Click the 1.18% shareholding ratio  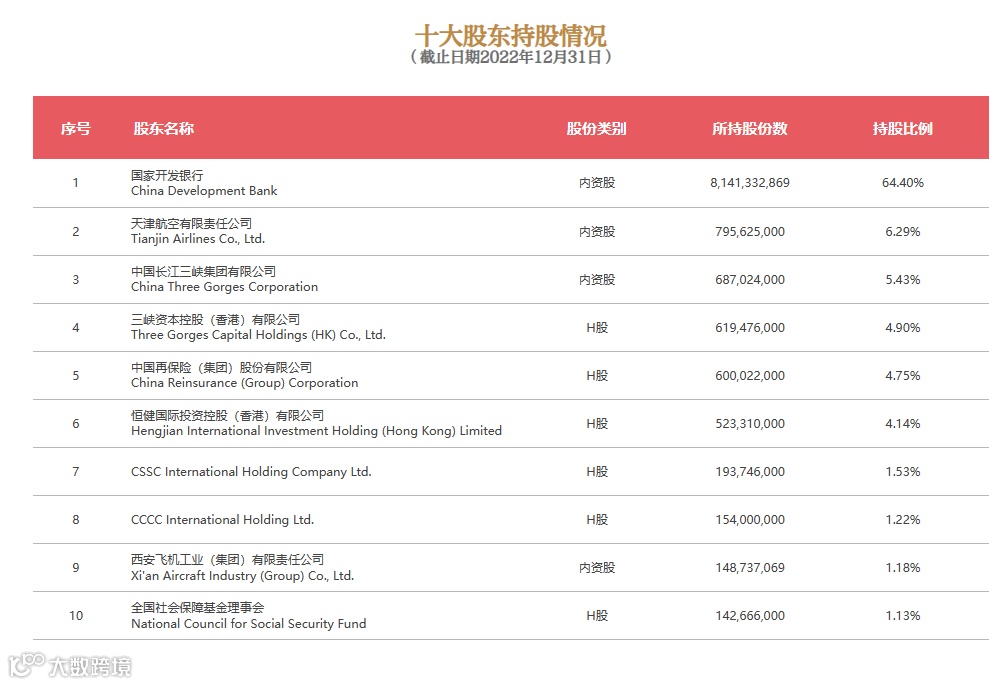point(902,568)
